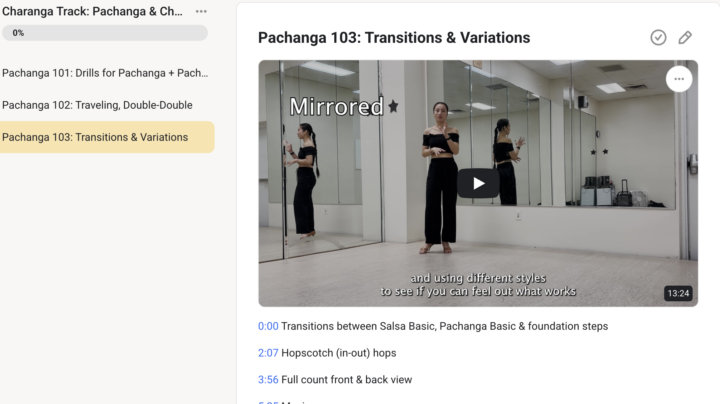Edit lesson using the pencil icon
Screen dimensions: 720x404
(x=685, y=38)
